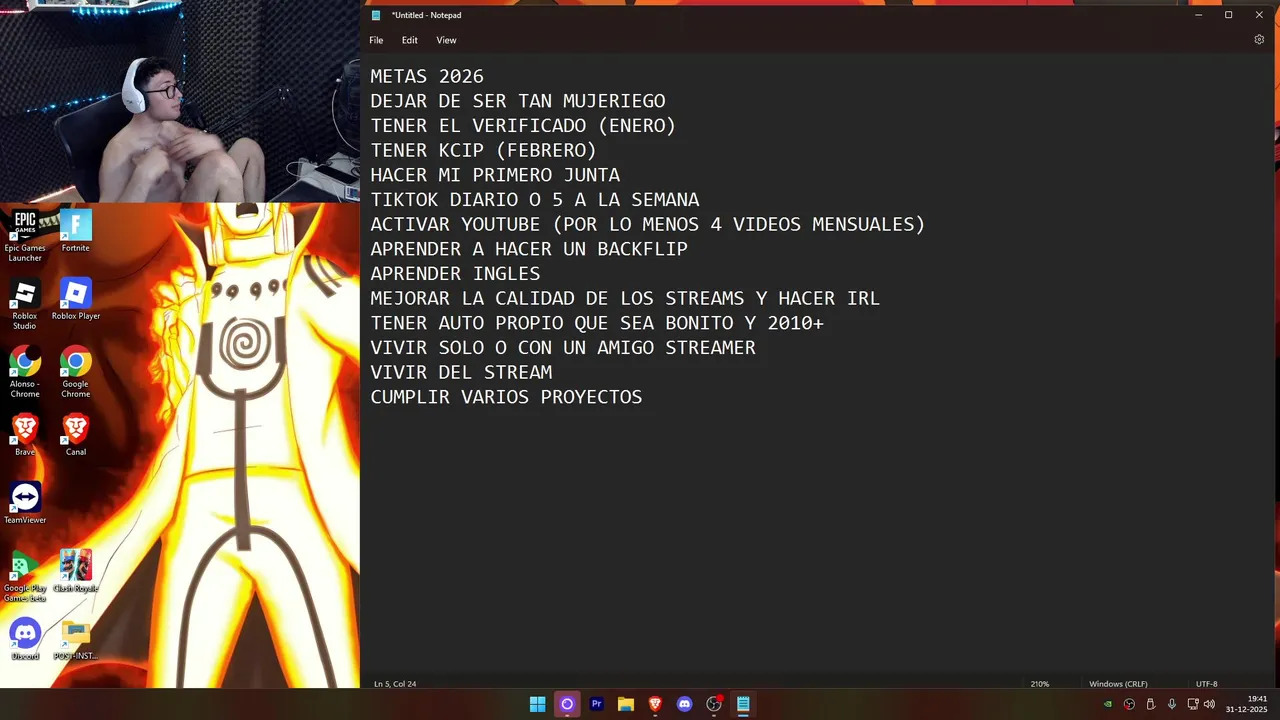Click the line "CUMPLIR VARIOS PROYECTOS"

click(x=506, y=397)
